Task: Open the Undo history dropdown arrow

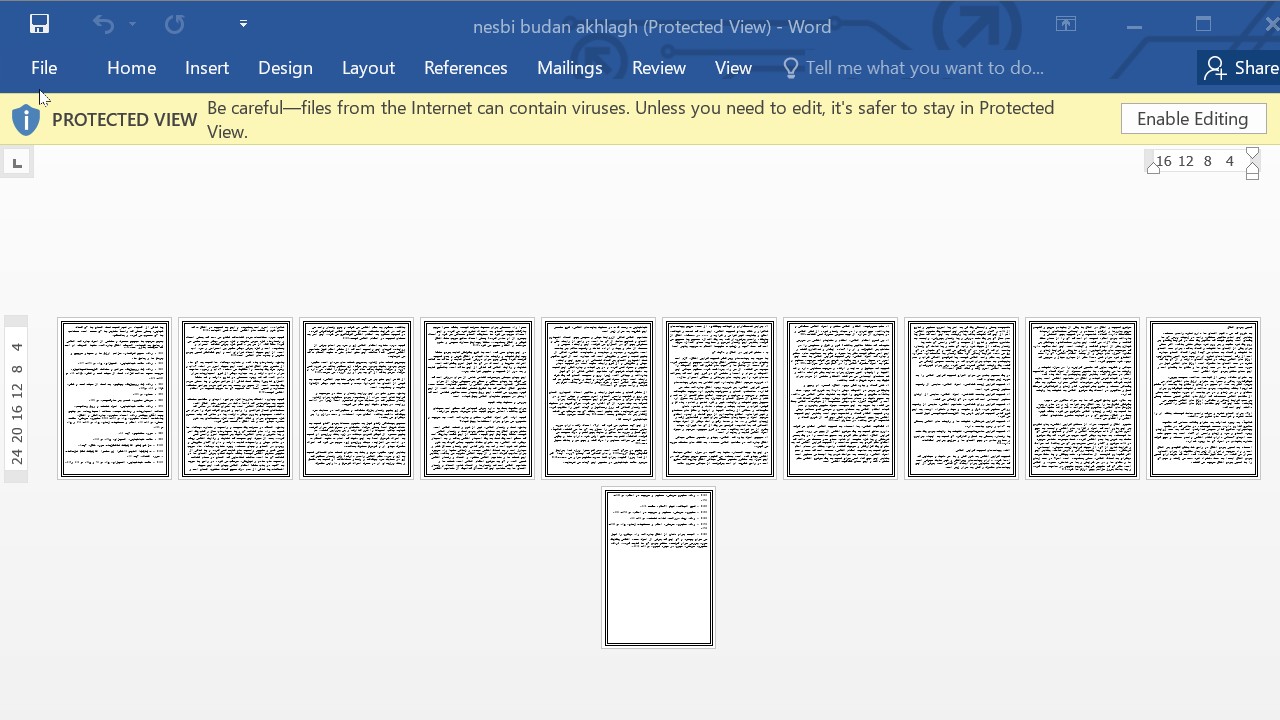Action: click(x=132, y=24)
